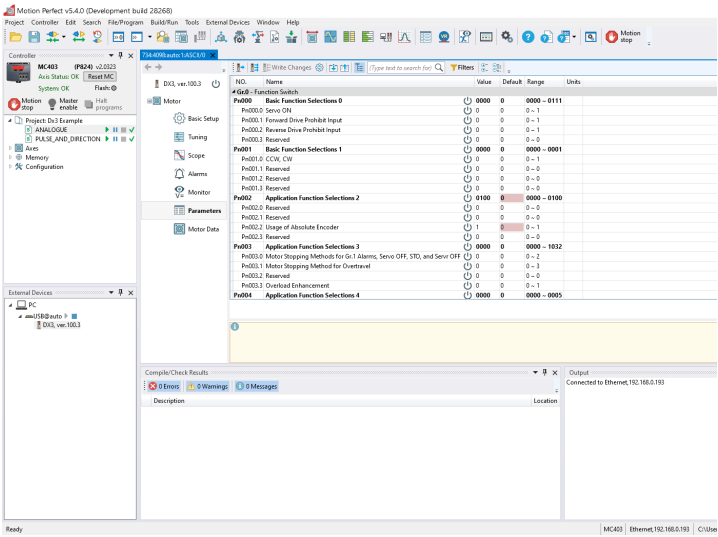Run the PULSE_AND_DIRECTION program play arrow
718x537 pixels.
[x=107, y=139]
